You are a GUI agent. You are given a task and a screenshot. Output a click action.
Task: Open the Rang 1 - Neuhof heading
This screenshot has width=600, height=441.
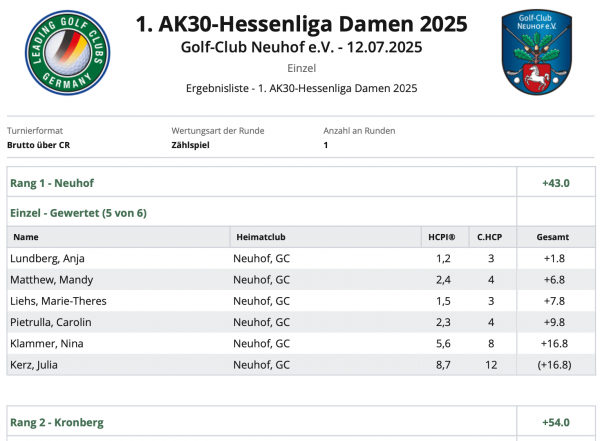(x=52, y=183)
